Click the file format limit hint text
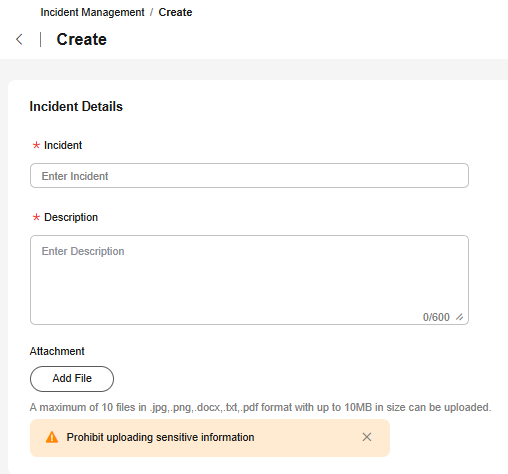This screenshot has width=508, height=474. tap(260, 407)
